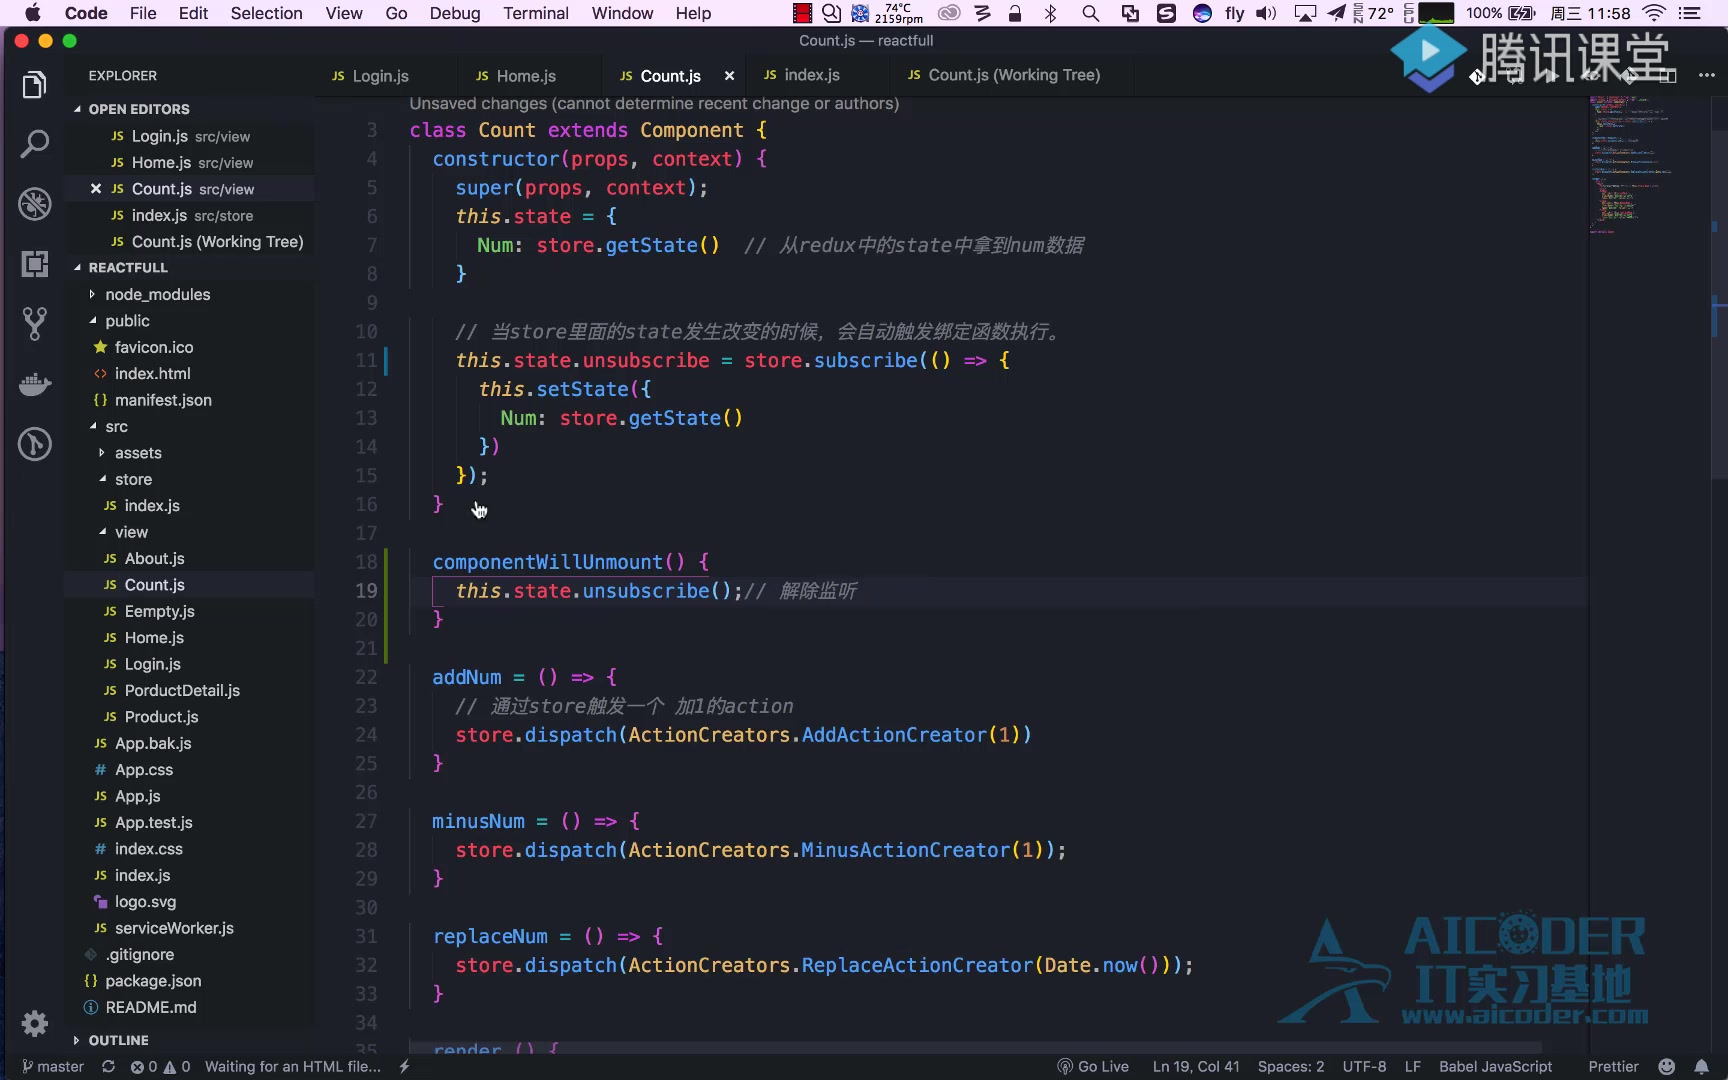Open editor More Actions ellipsis
The image size is (1728, 1080).
[x=1706, y=75]
